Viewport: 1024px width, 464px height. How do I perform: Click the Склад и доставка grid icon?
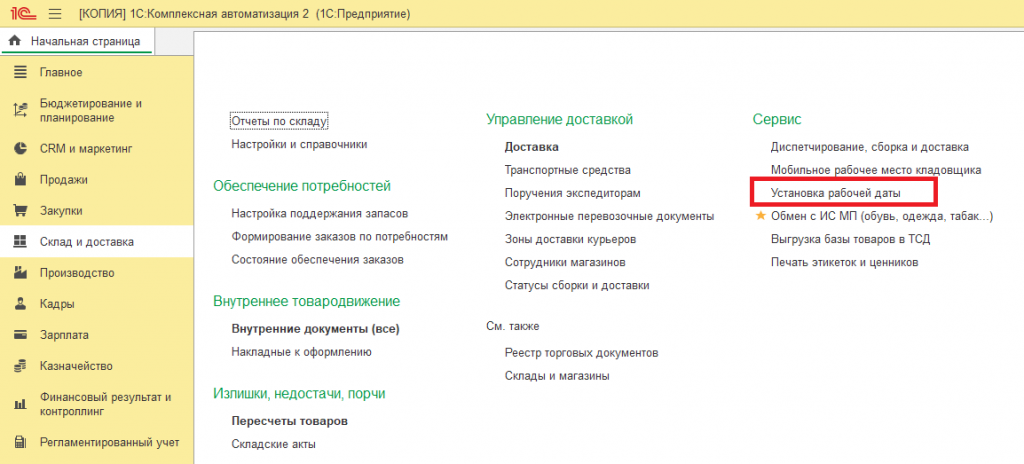click(x=20, y=242)
